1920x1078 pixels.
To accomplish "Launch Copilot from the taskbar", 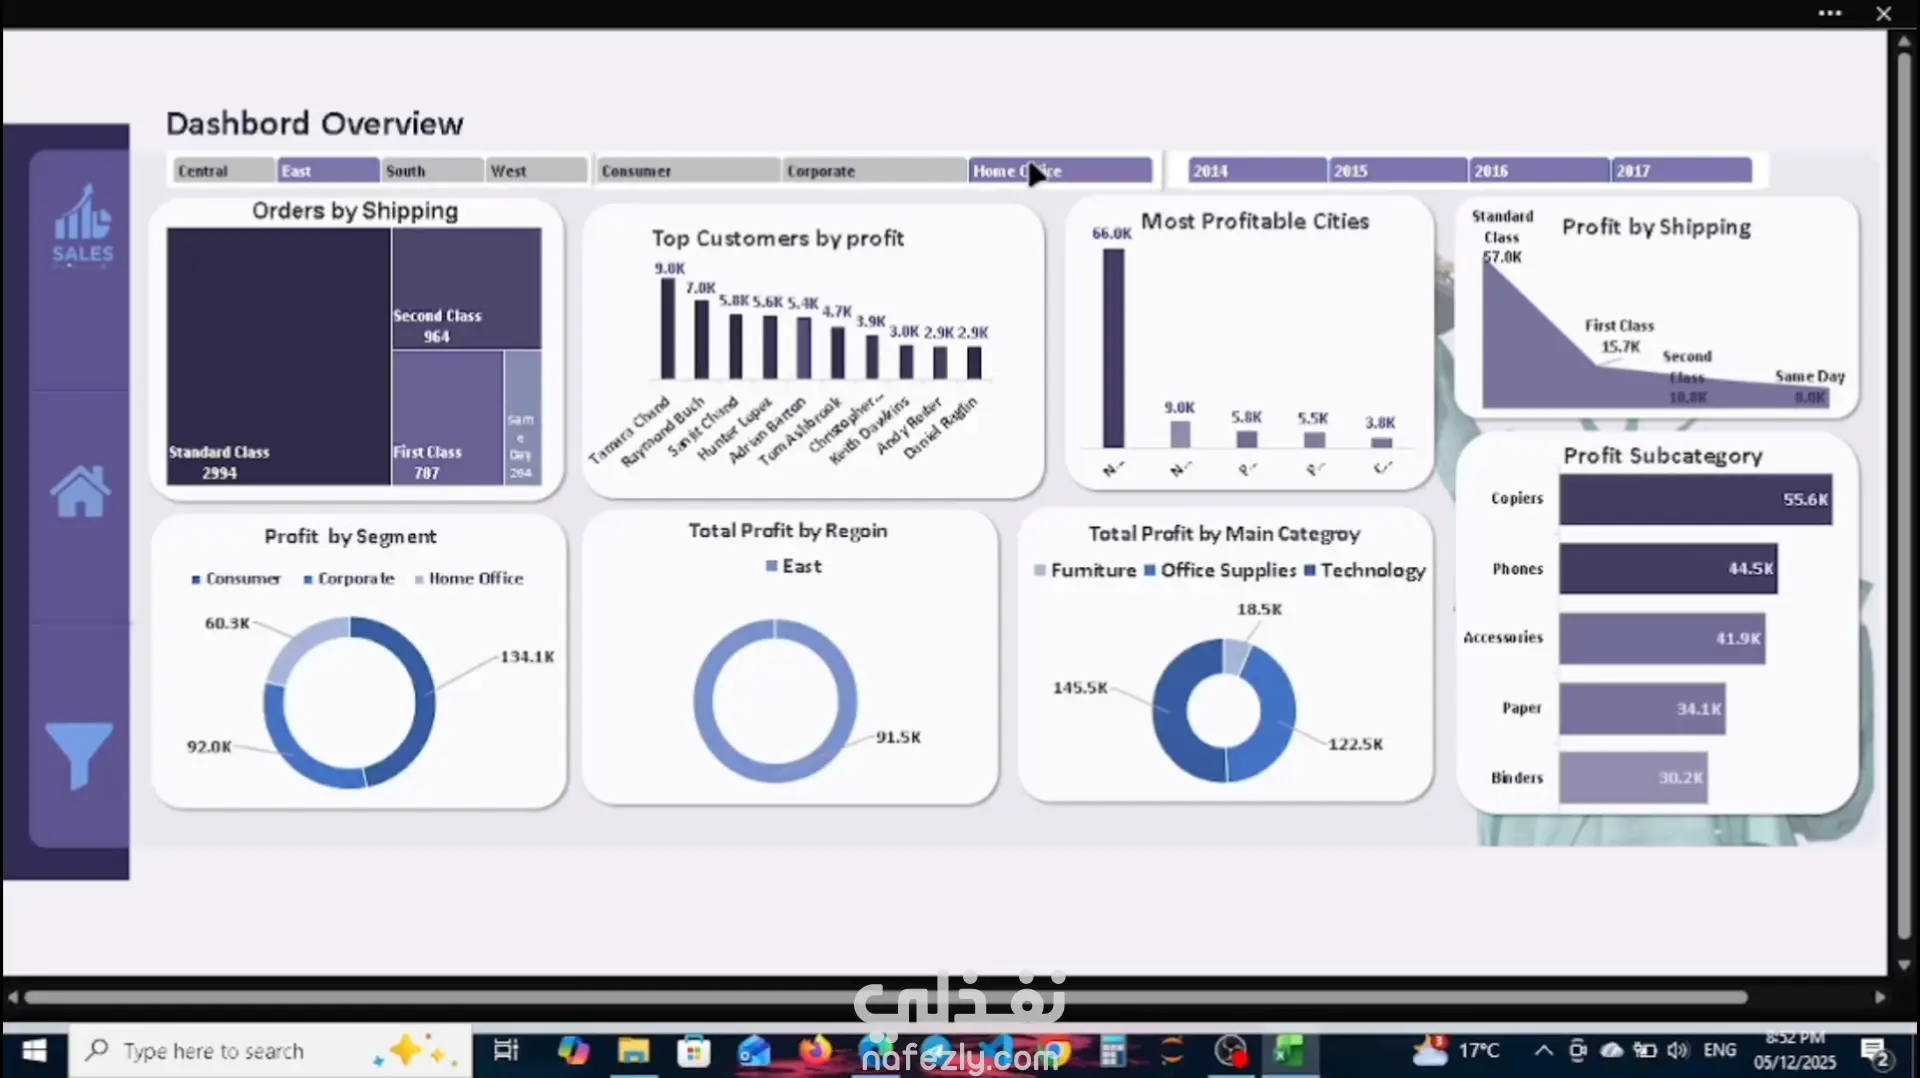I will [x=573, y=1051].
